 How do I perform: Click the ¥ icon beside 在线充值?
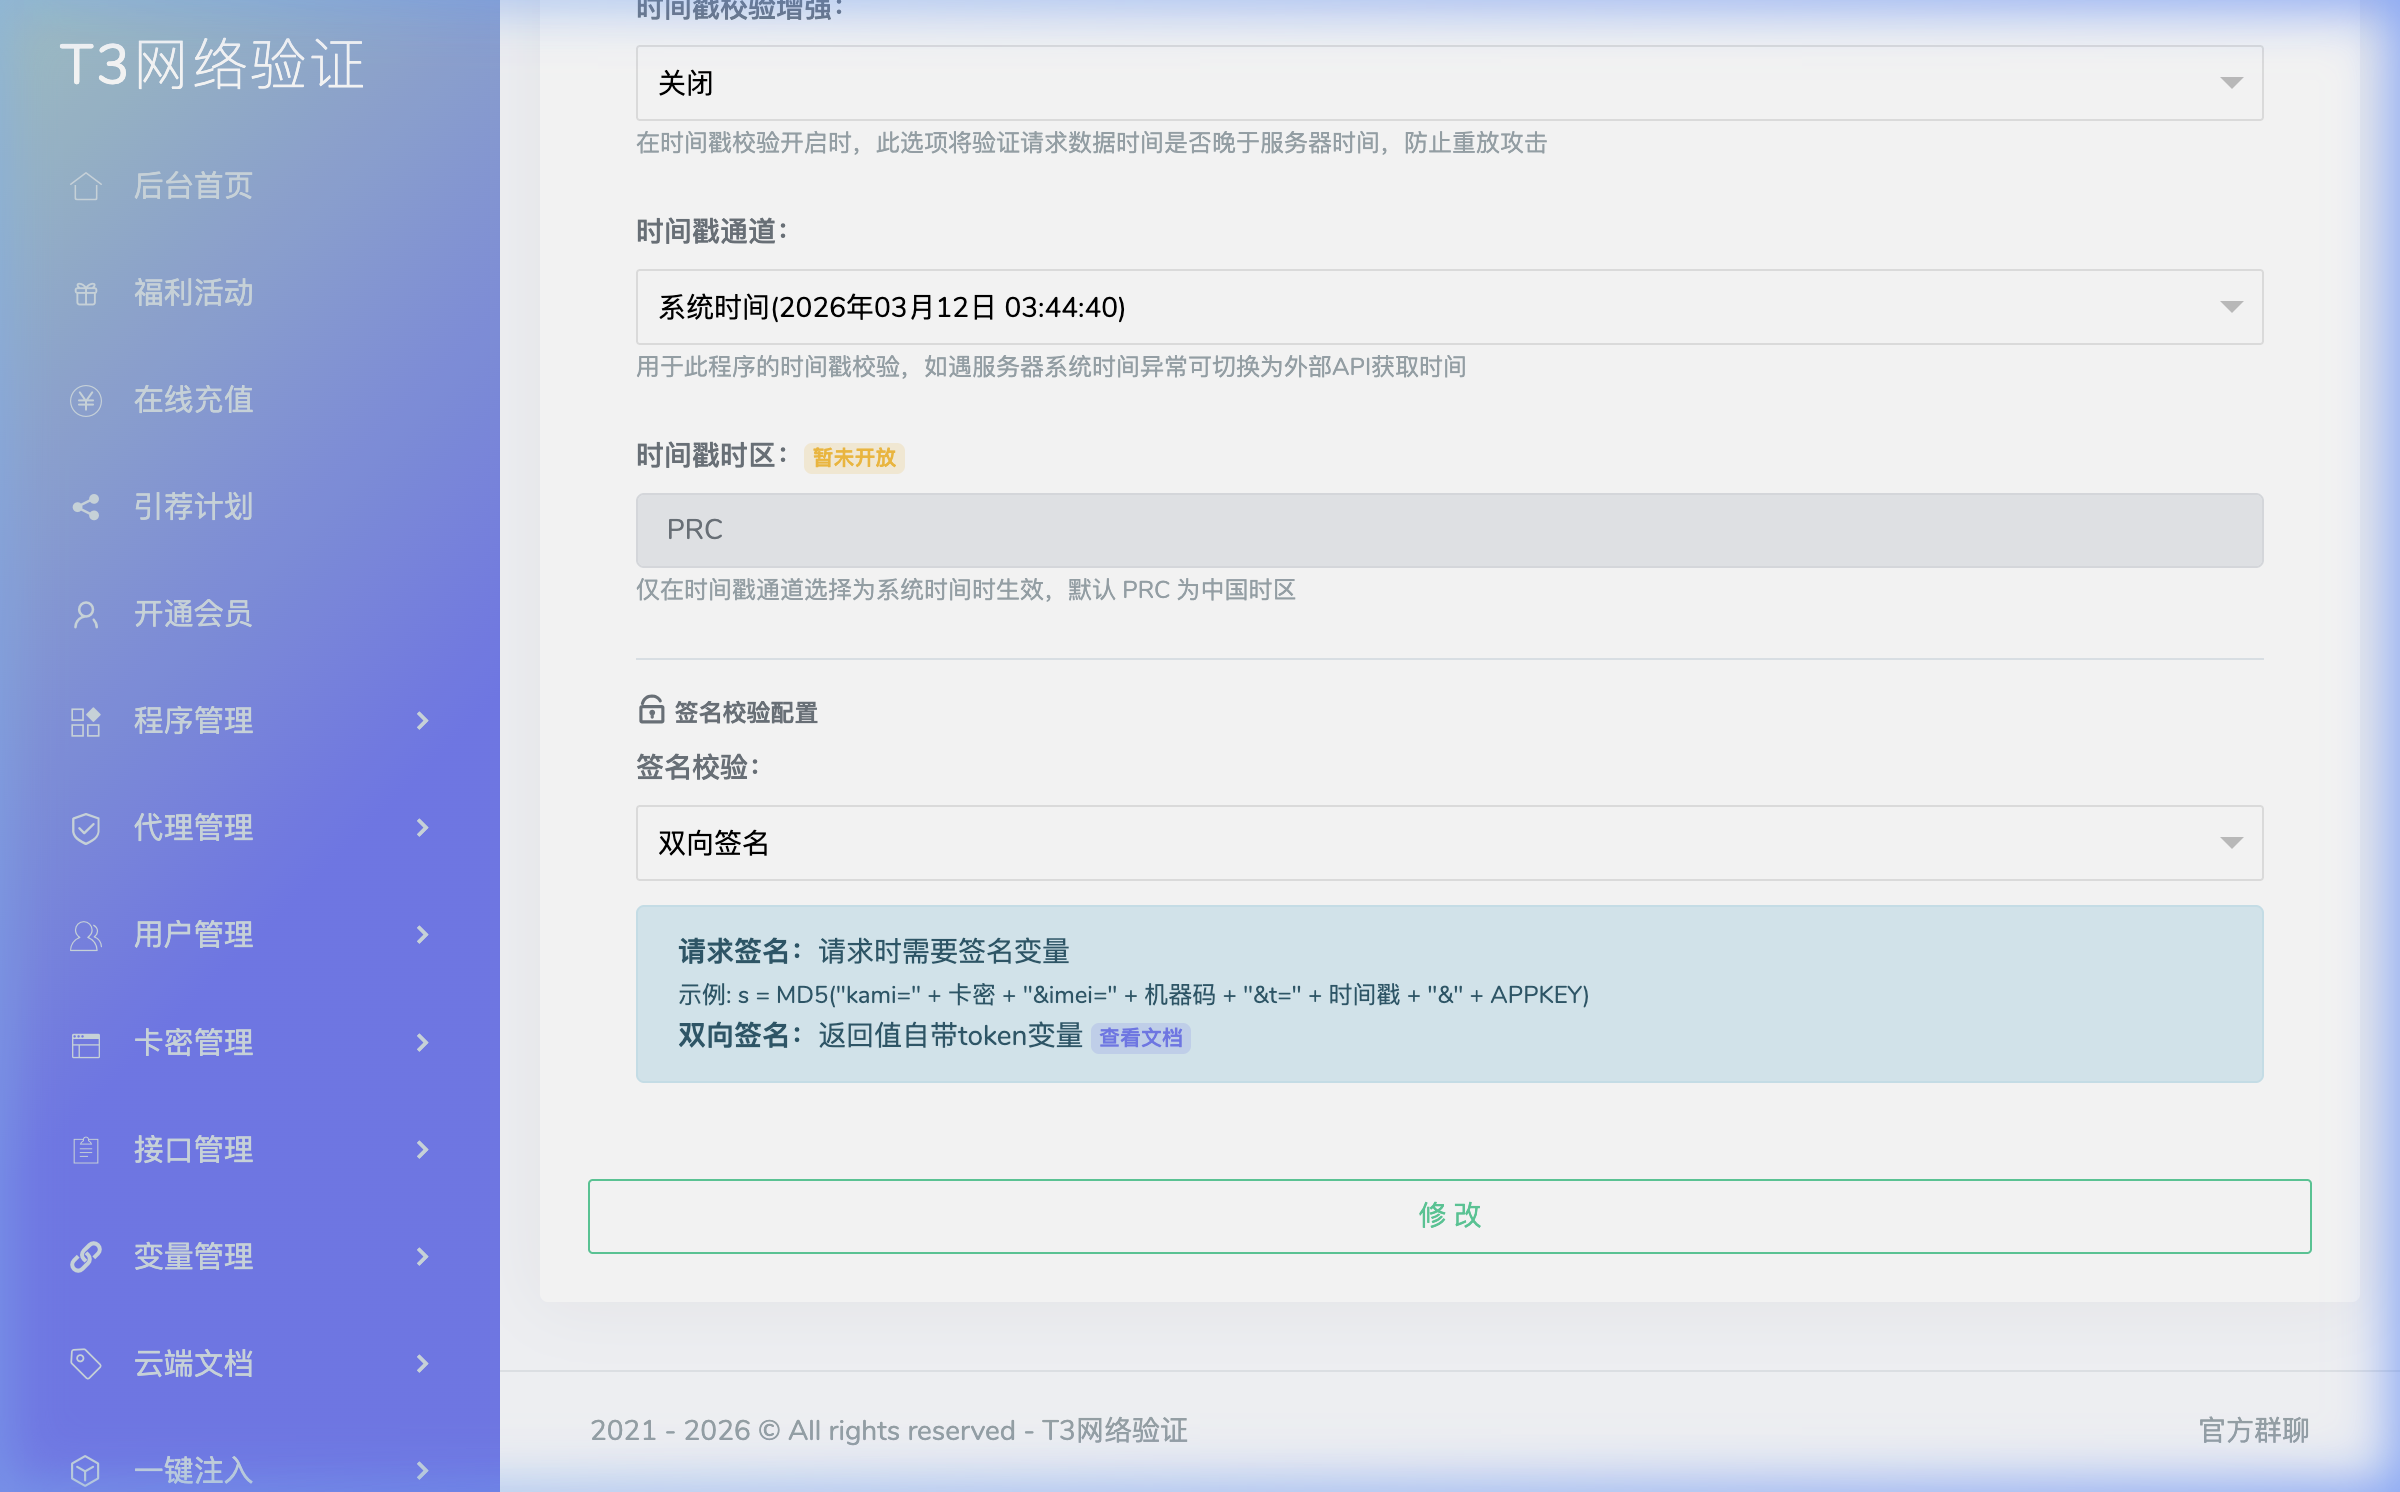coord(85,400)
